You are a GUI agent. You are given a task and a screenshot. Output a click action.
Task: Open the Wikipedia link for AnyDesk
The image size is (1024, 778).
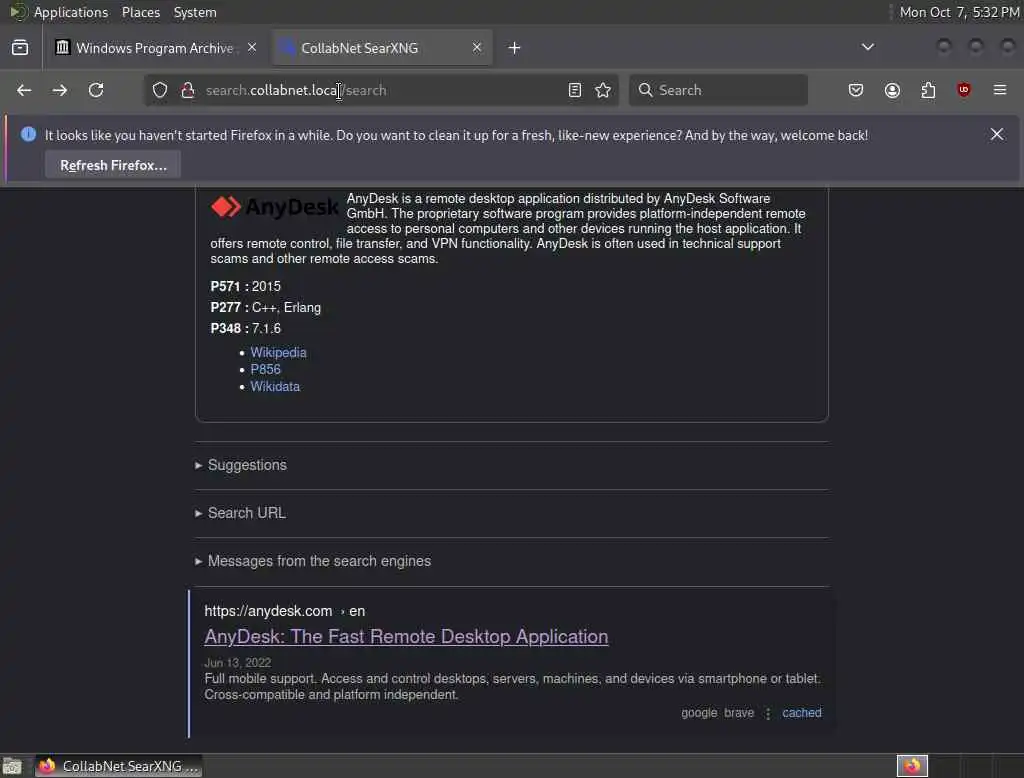tap(278, 352)
